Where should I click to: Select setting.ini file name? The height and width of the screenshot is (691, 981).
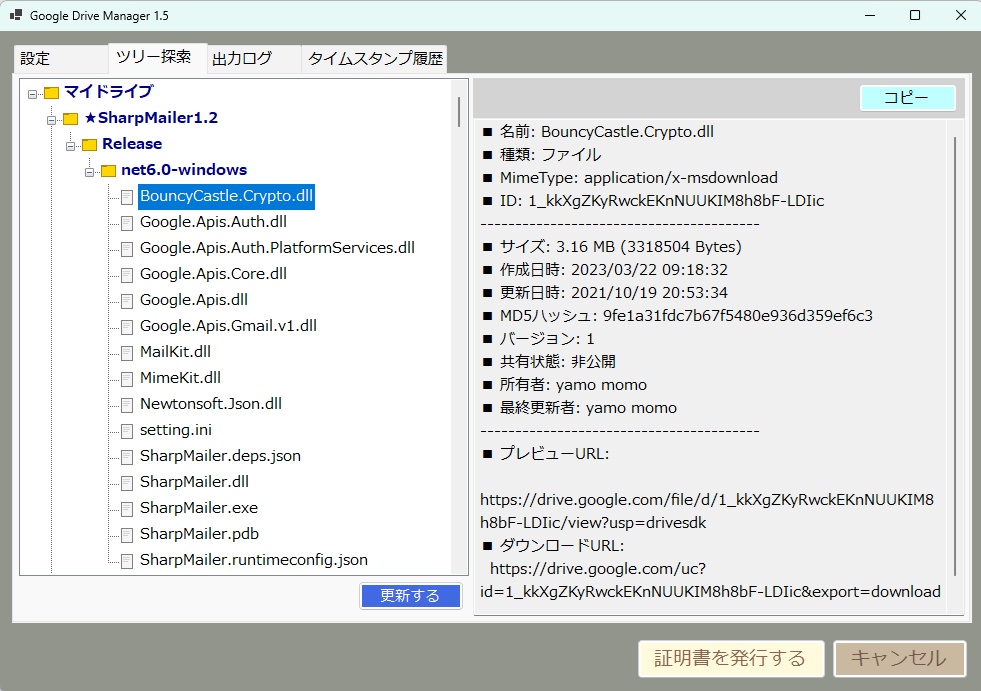(x=176, y=430)
